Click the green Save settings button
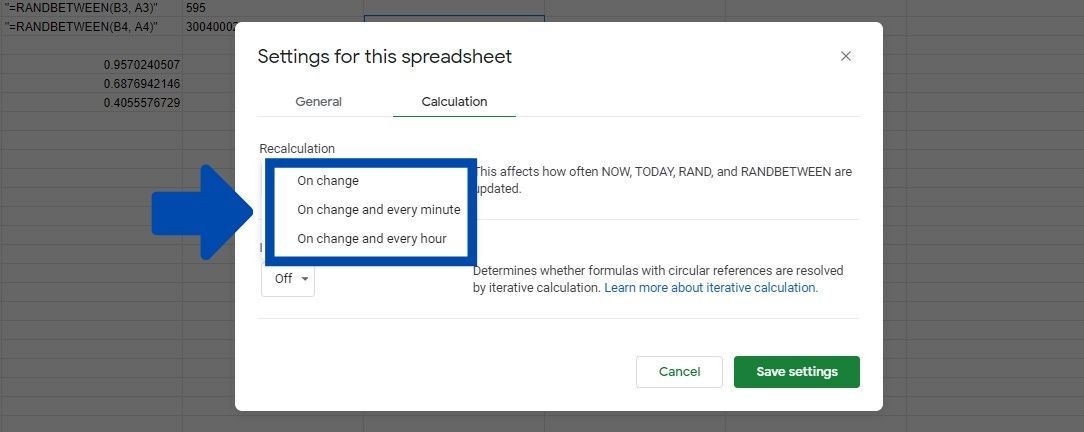This screenshot has width=1084, height=432. (x=796, y=372)
